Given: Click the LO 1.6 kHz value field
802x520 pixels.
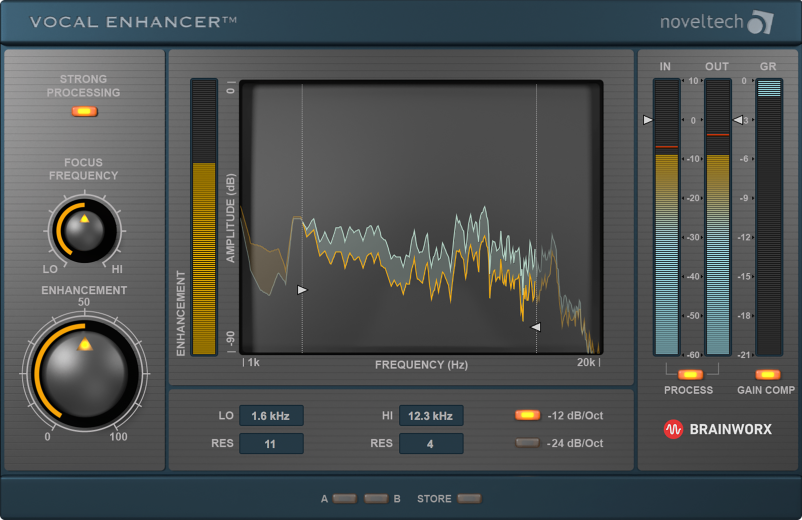Looking at the screenshot, I should [x=271, y=416].
